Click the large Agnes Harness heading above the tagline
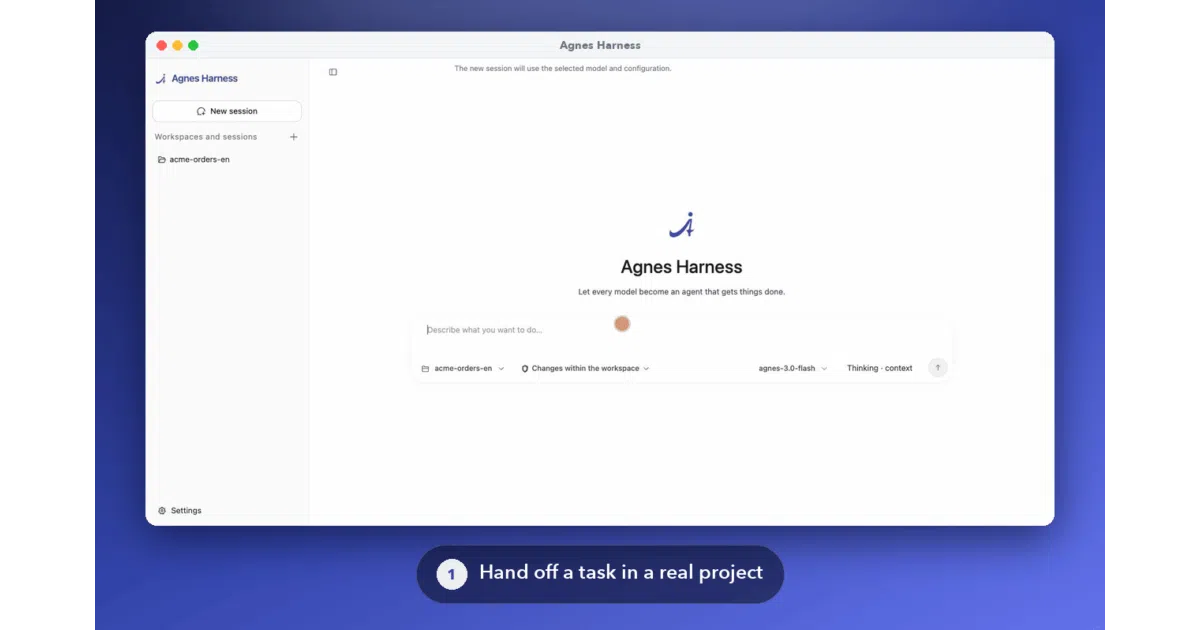 681,267
